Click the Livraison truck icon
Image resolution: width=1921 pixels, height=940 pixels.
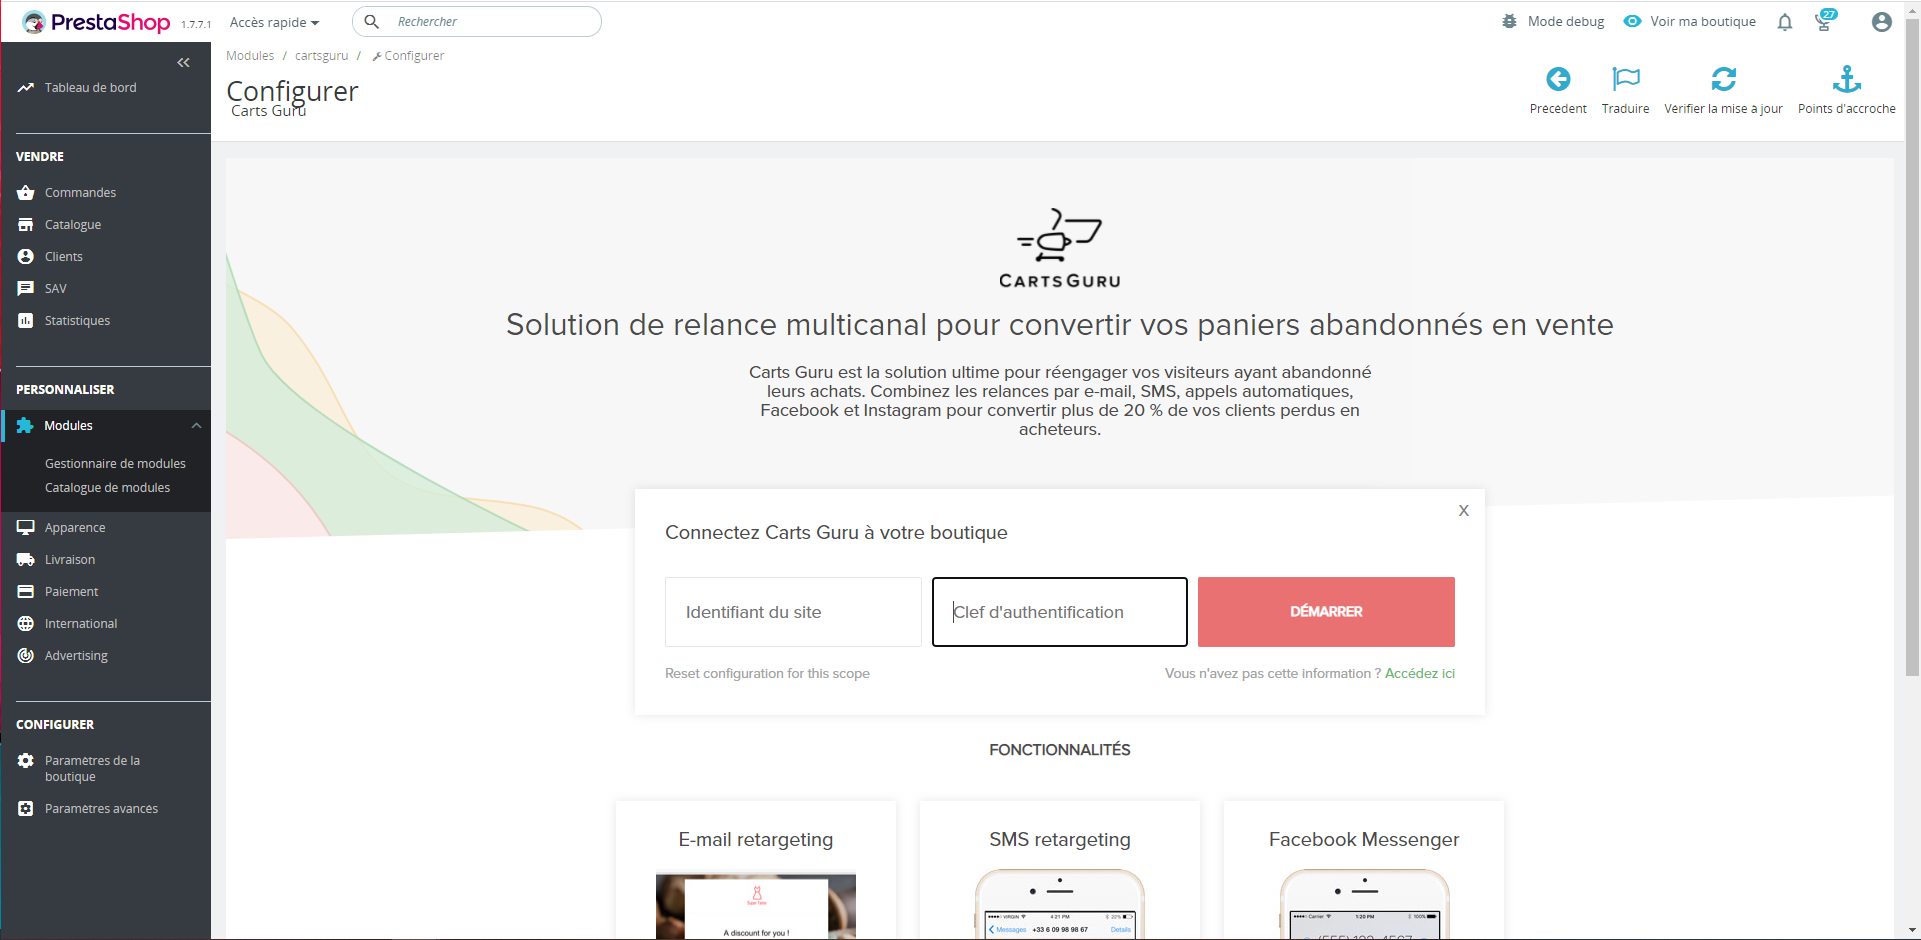(26, 560)
